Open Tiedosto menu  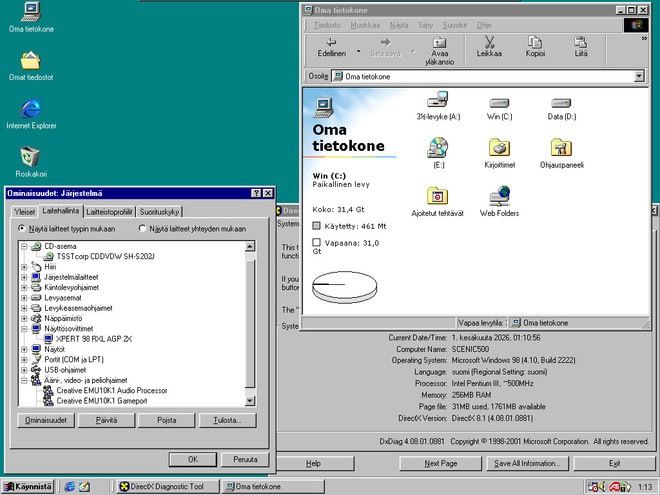click(327, 25)
